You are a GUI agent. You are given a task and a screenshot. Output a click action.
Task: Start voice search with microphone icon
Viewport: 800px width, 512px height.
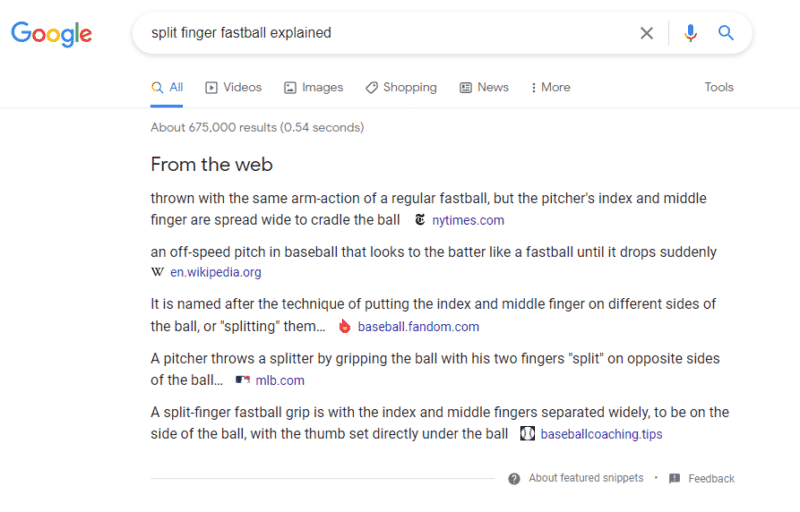click(x=690, y=33)
